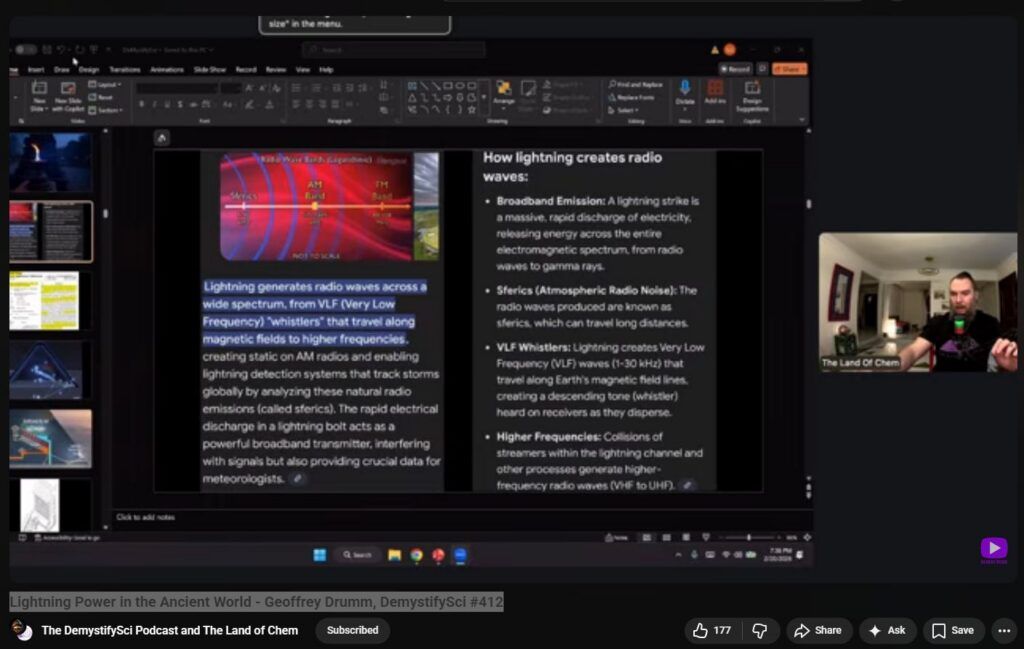
Task: Click the thumbs-down dislike icon
Action: tap(760, 631)
